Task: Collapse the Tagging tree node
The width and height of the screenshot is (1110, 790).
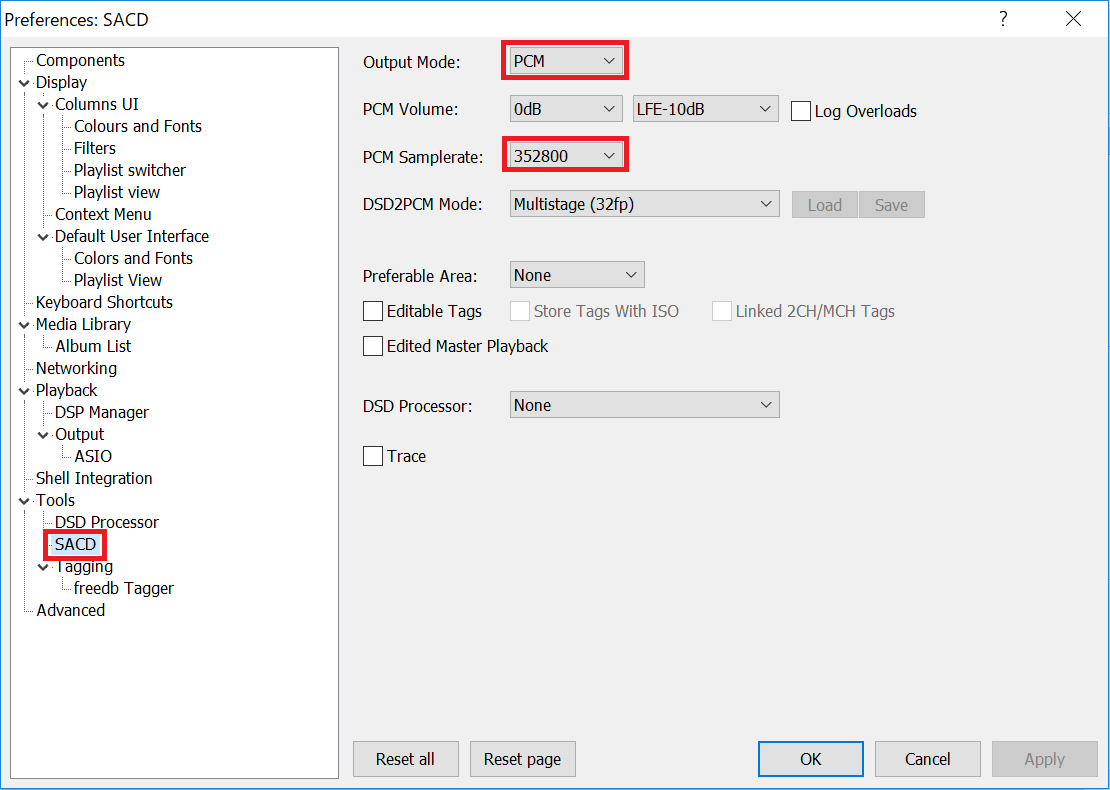Action: point(44,567)
